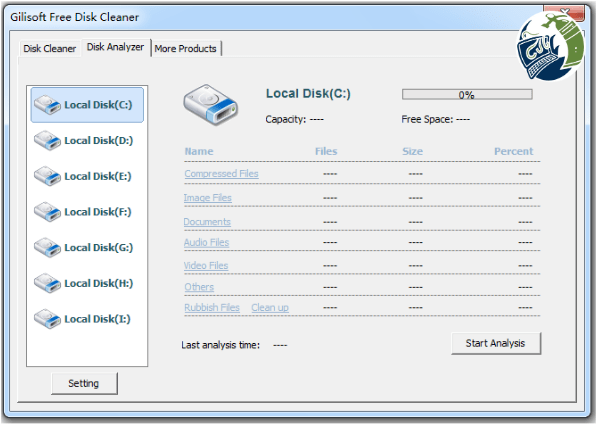Click the Name column header

tap(199, 151)
